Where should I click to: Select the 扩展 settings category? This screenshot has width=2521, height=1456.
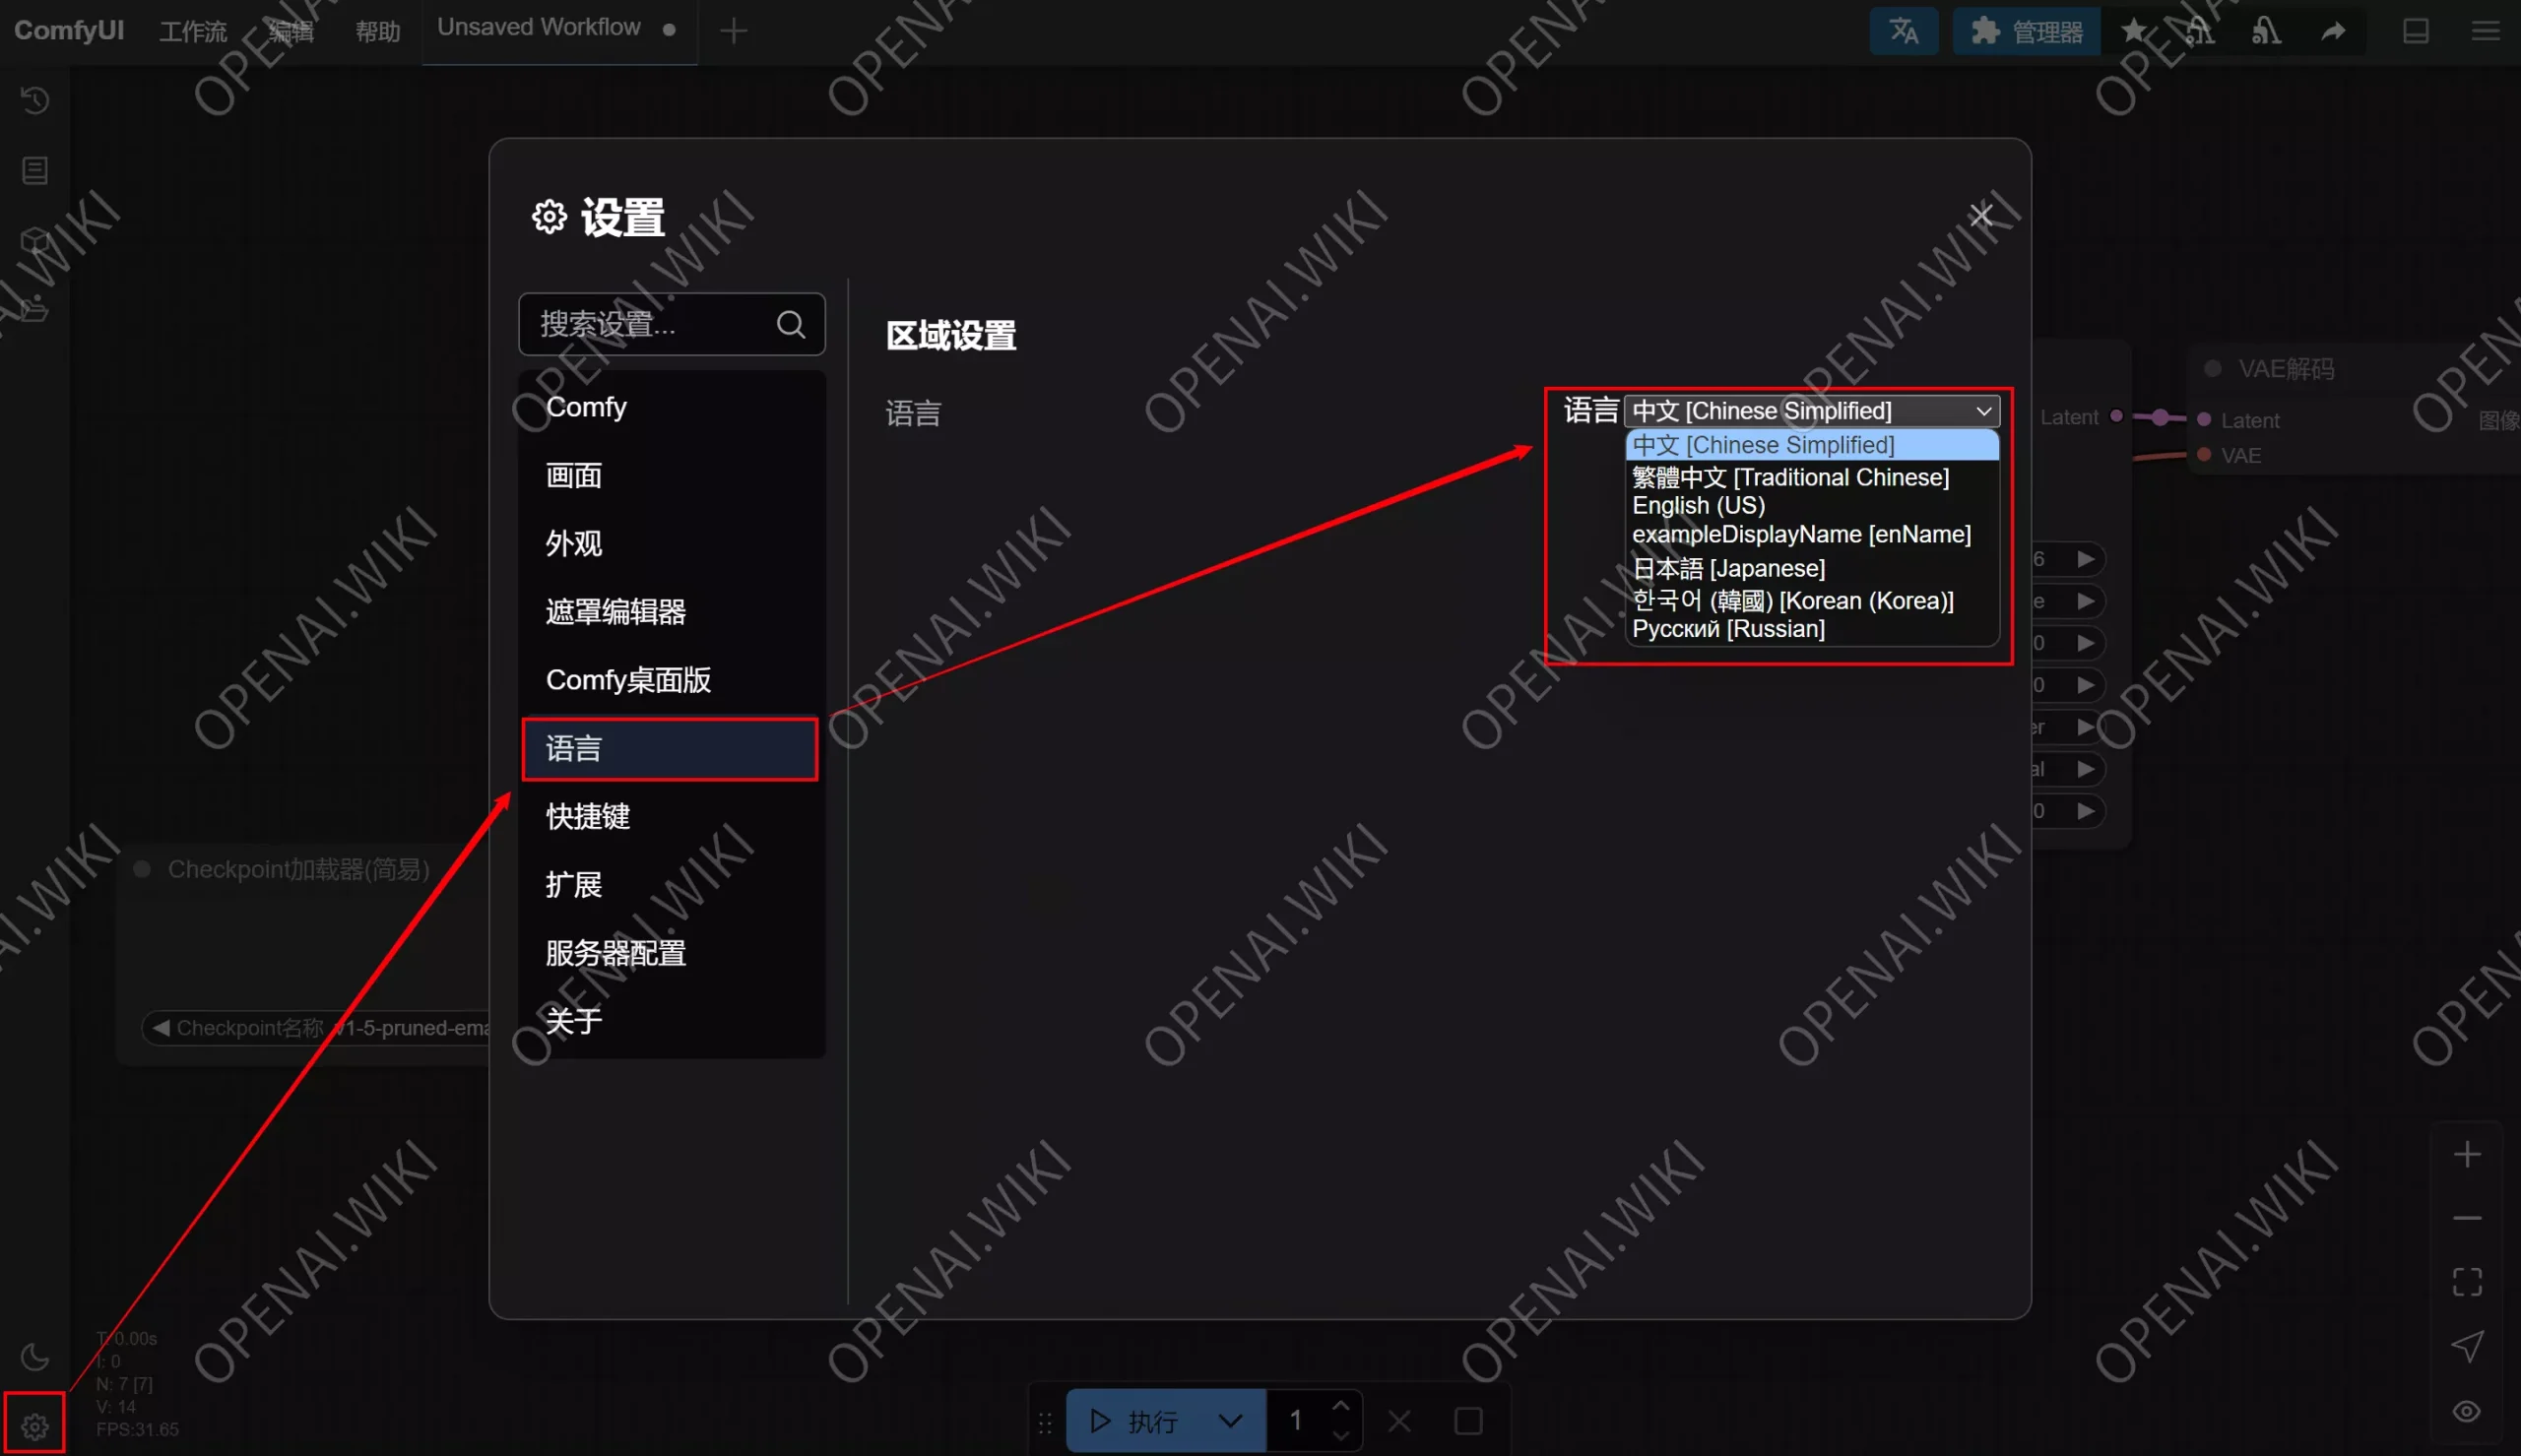click(672, 885)
